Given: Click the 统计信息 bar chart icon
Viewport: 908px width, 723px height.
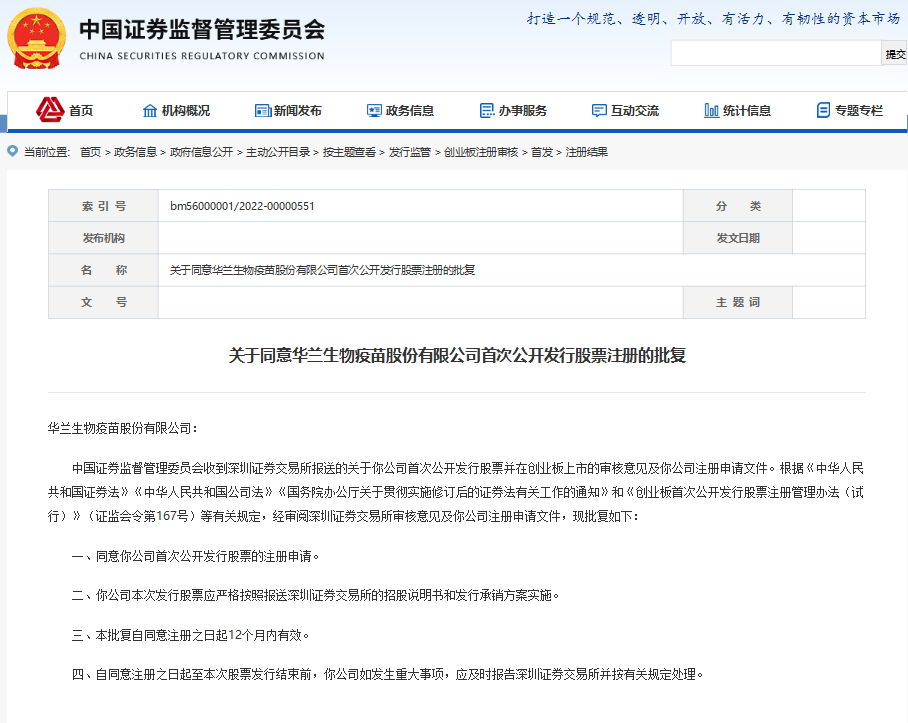Looking at the screenshot, I should pos(711,110).
